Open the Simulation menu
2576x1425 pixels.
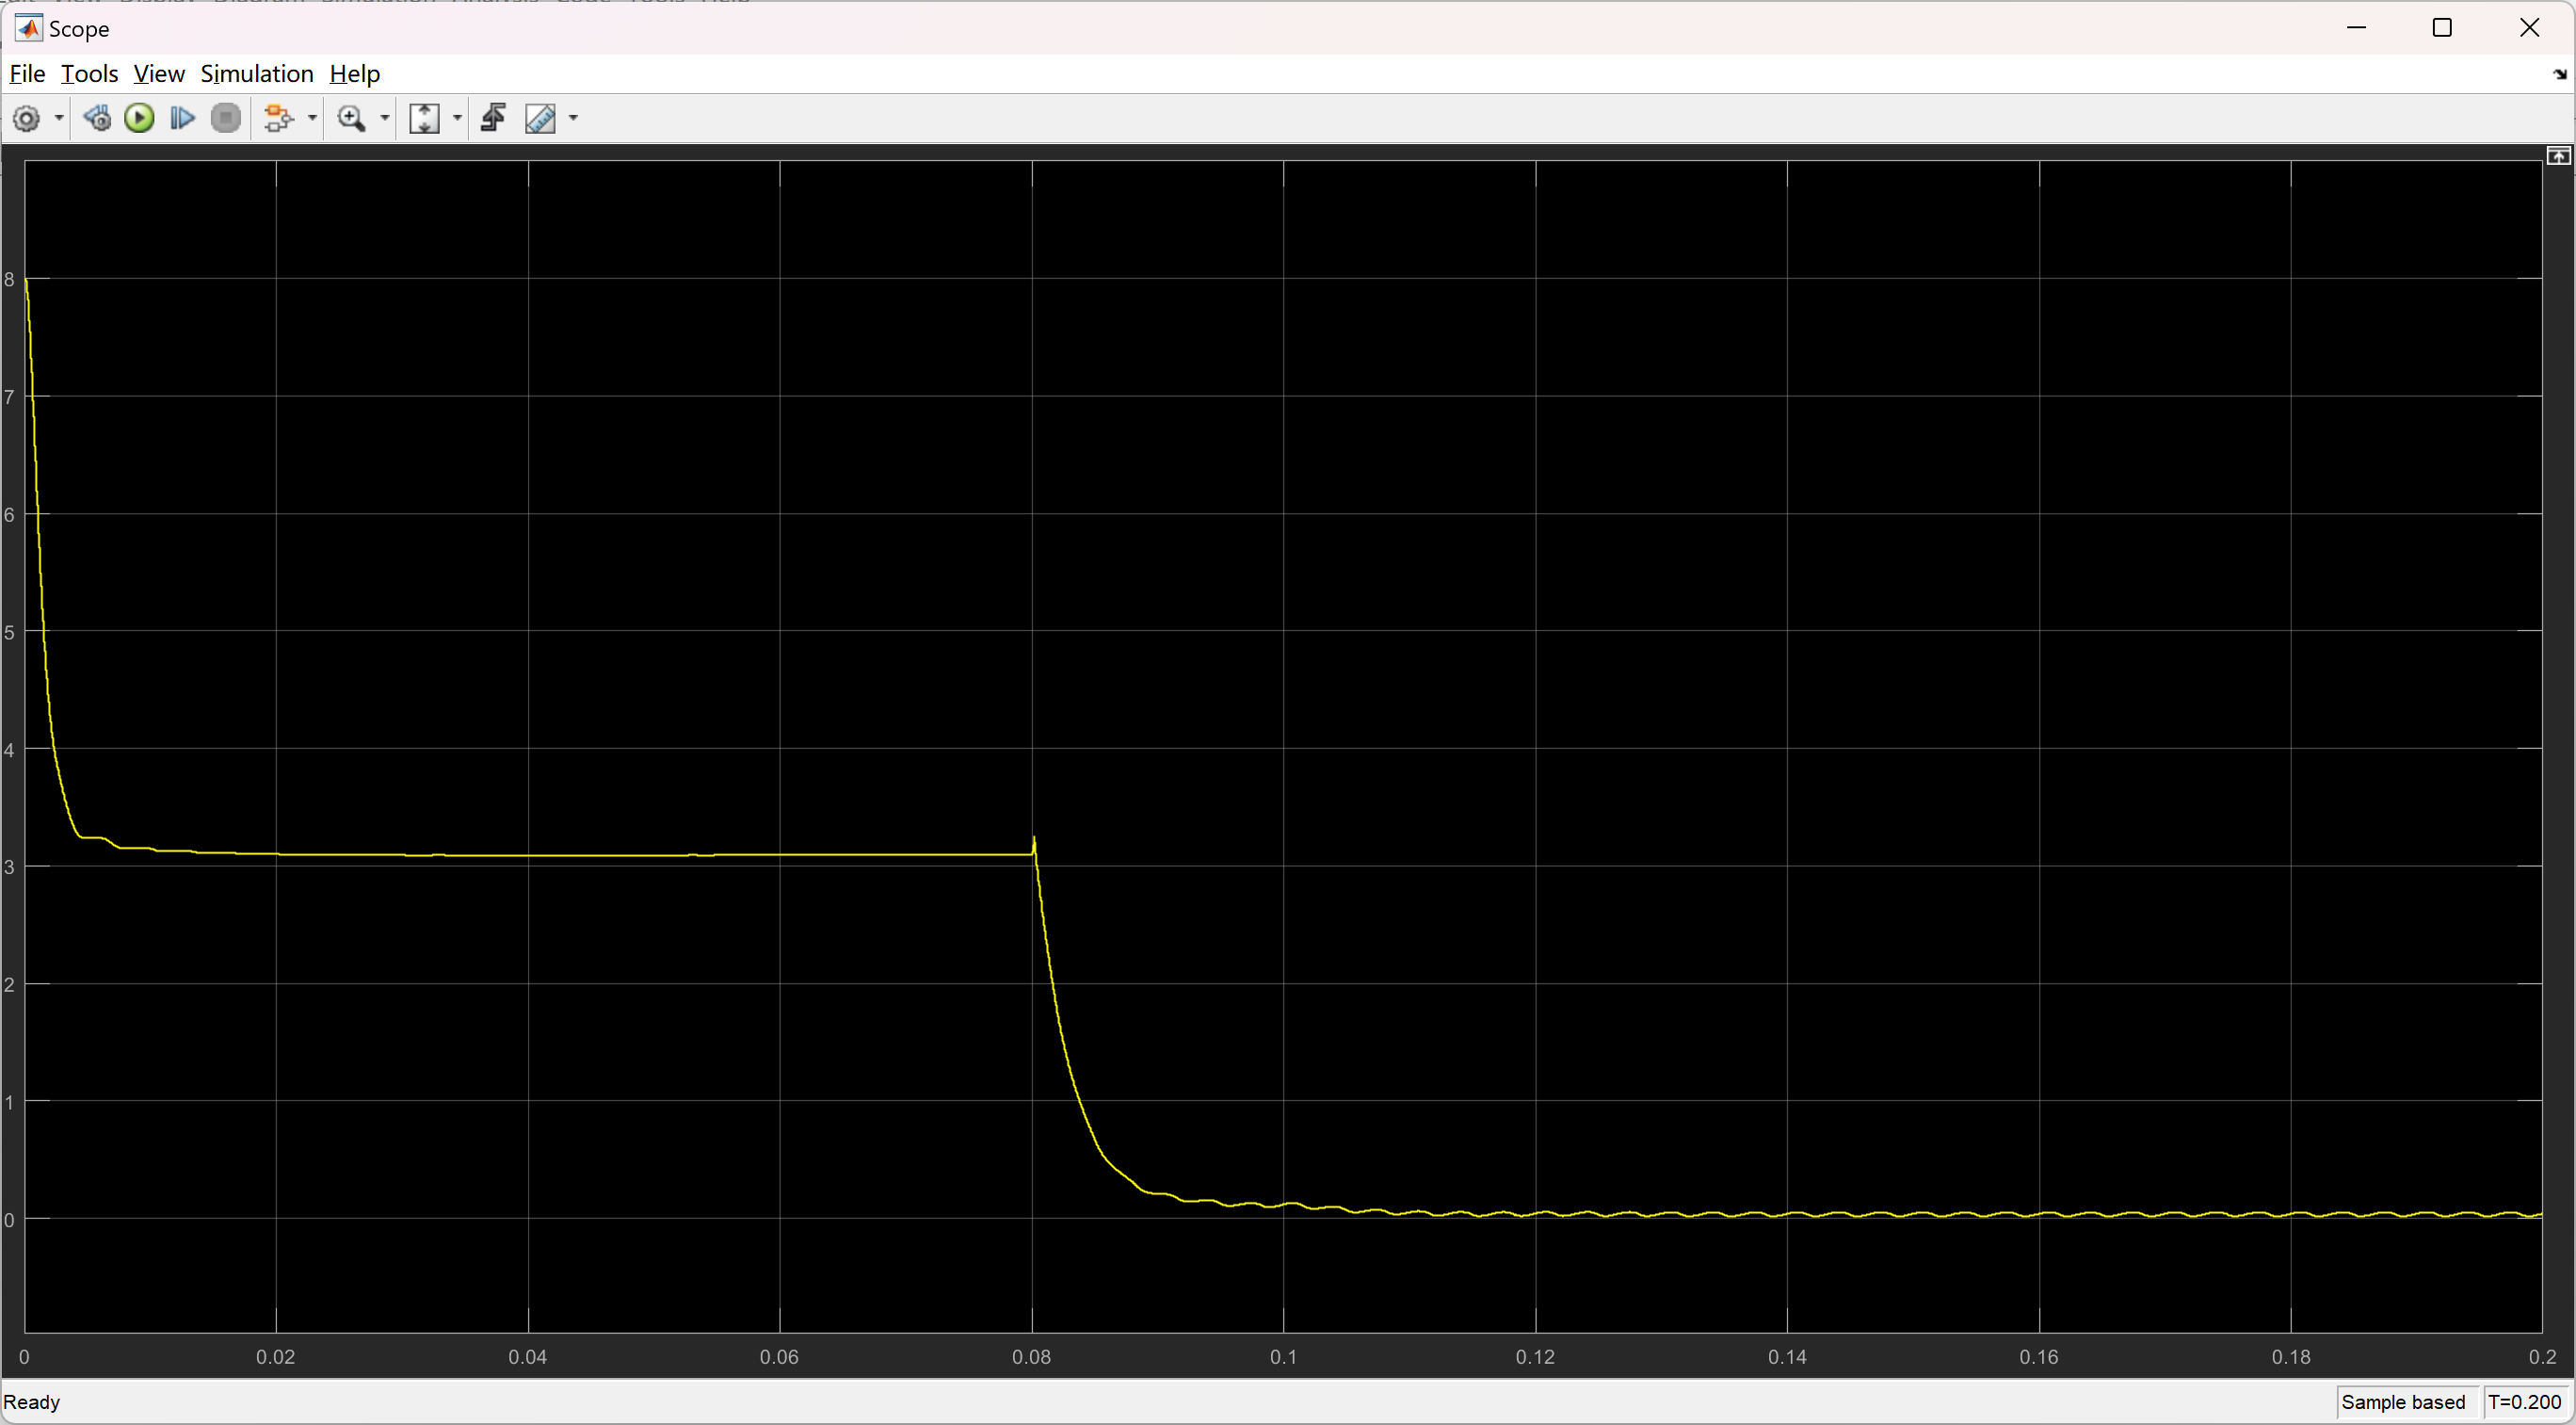[x=256, y=74]
